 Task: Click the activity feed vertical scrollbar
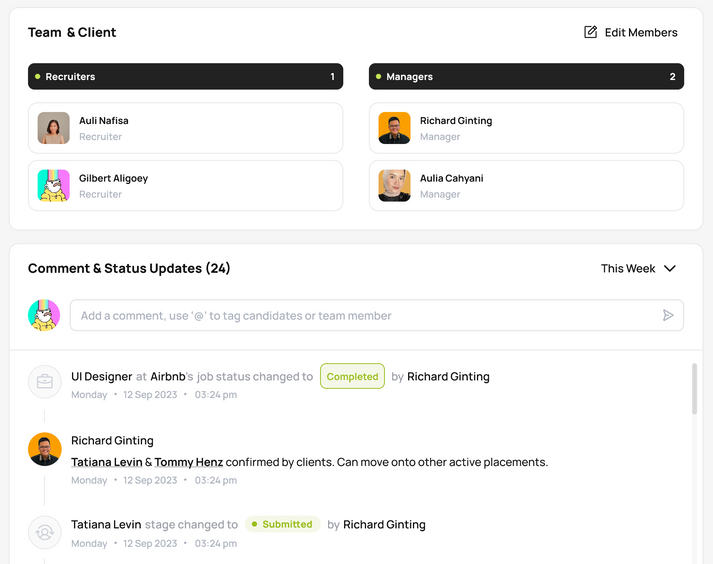tap(695, 390)
